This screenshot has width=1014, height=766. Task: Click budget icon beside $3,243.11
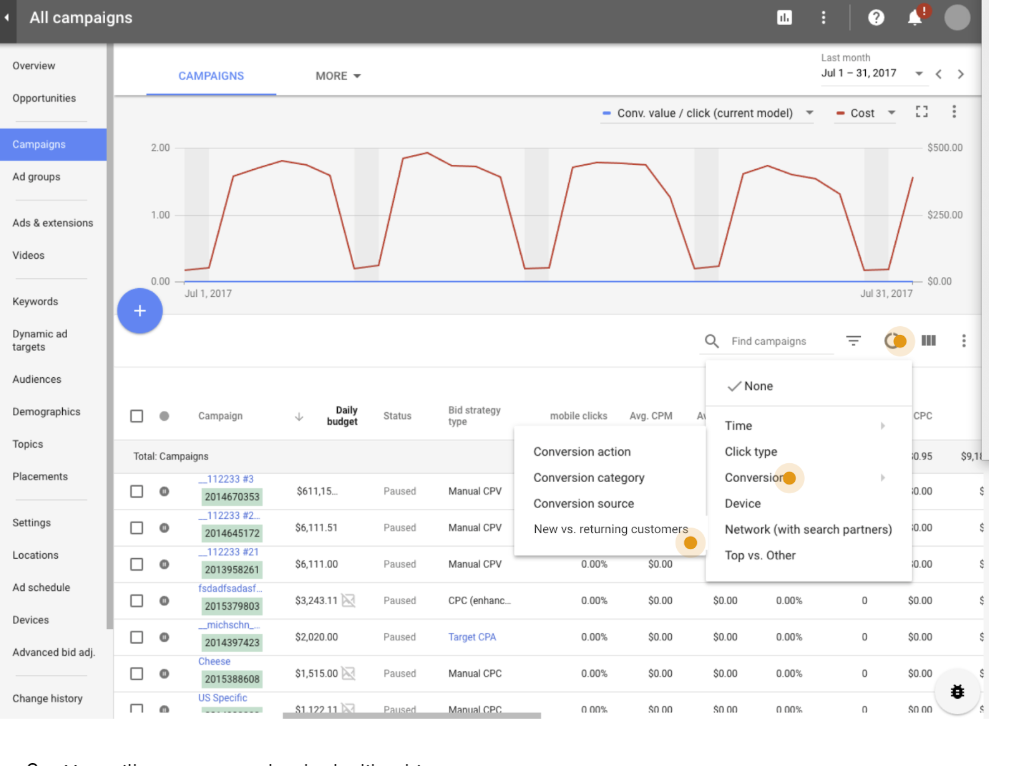pos(349,601)
